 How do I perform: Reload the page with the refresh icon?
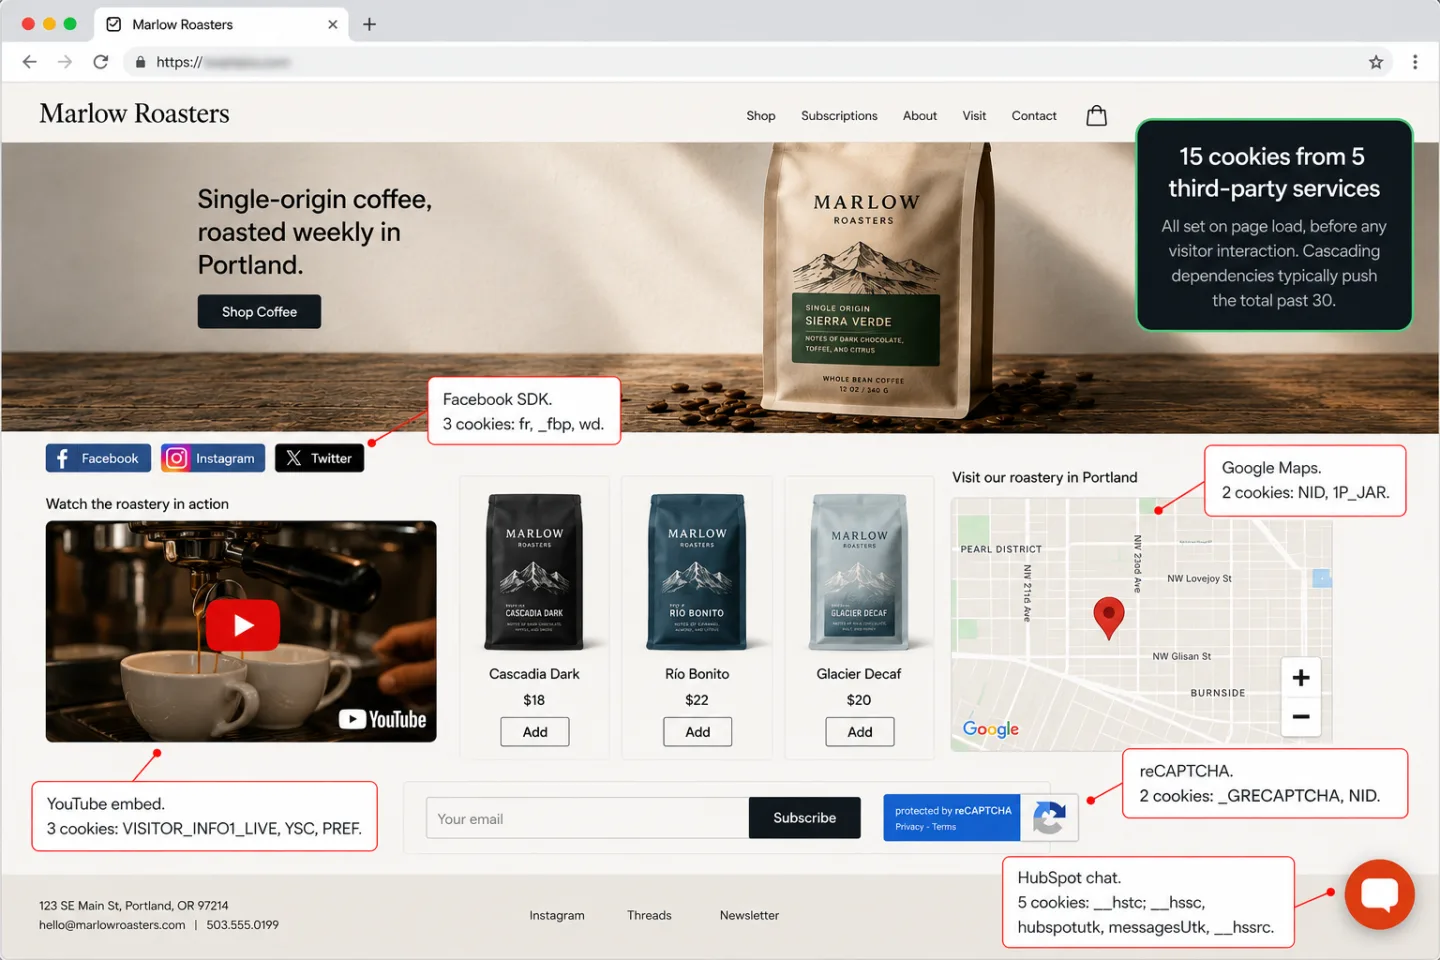pyautogui.click(x=101, y=62)
